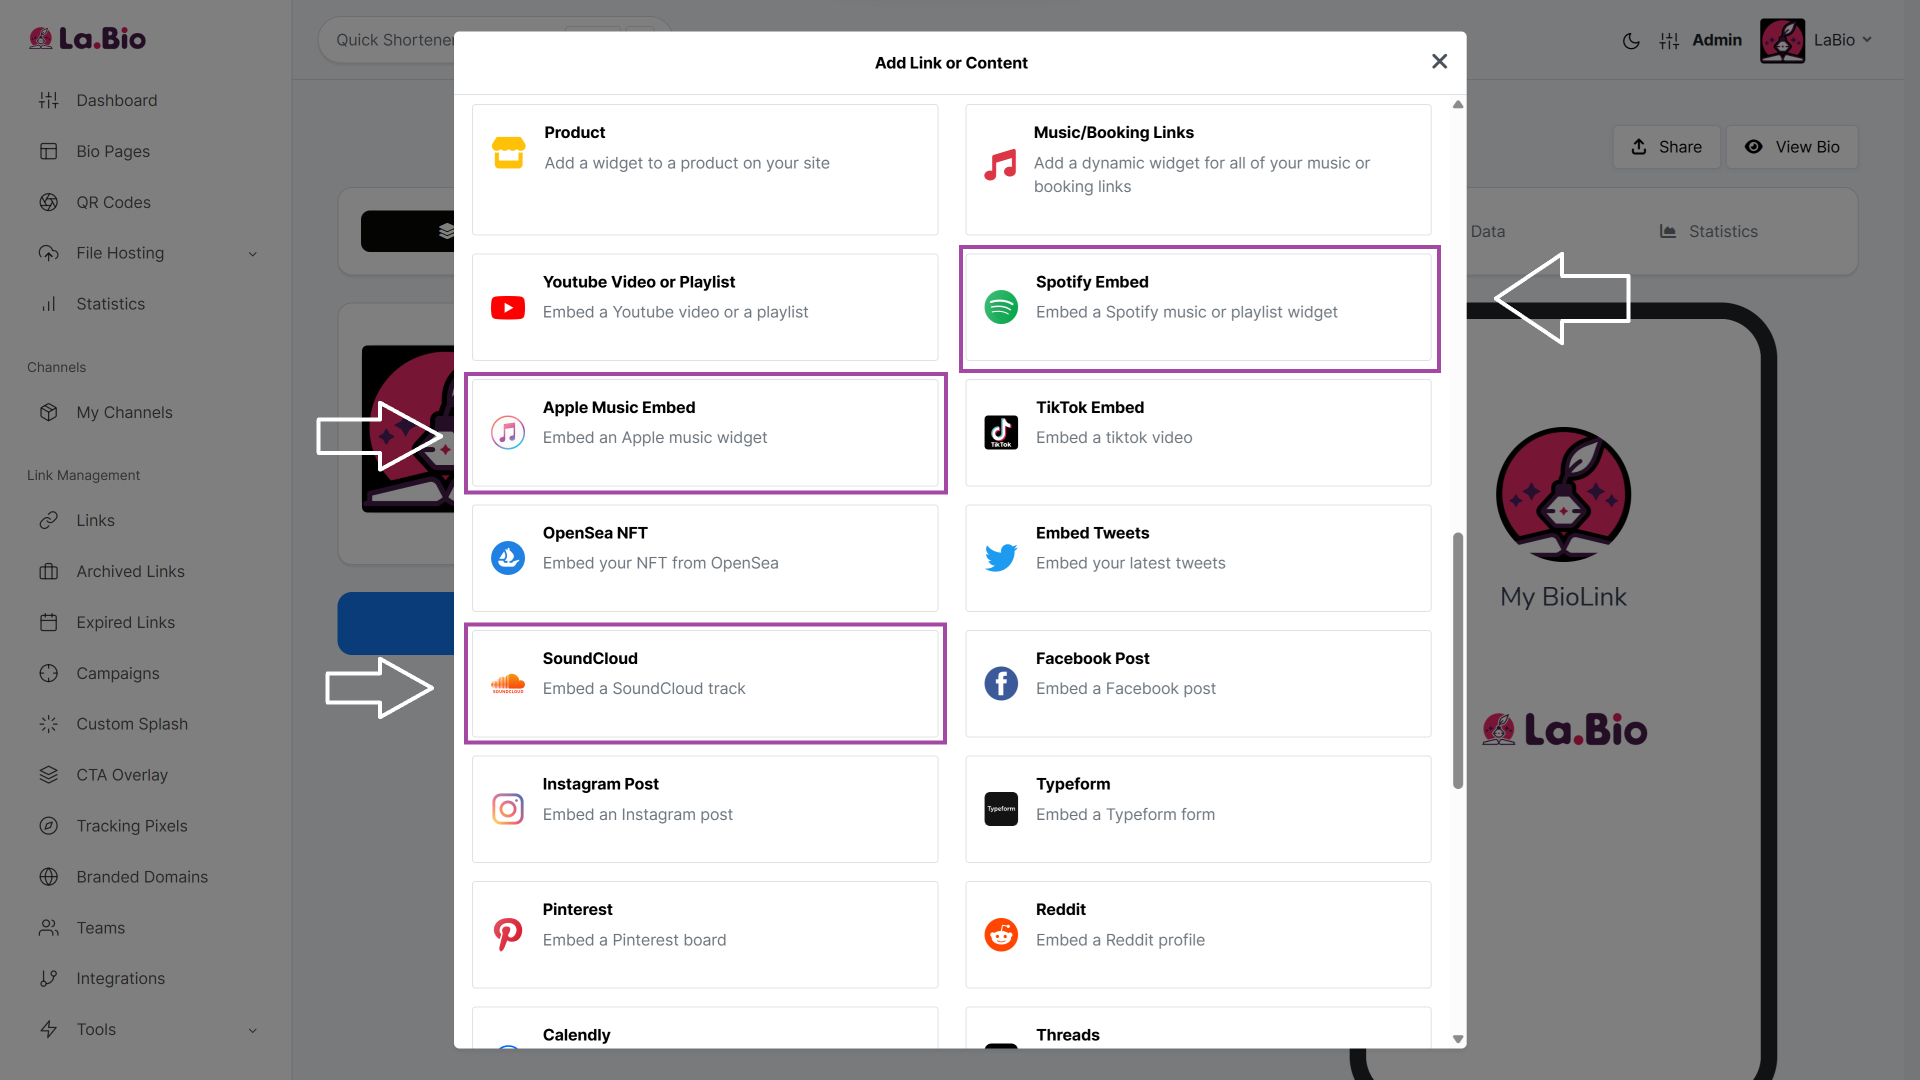This screenshot has width=1920, height=1080.
Task: Select the Facebook Post embed option
Action: point(1197,684)
